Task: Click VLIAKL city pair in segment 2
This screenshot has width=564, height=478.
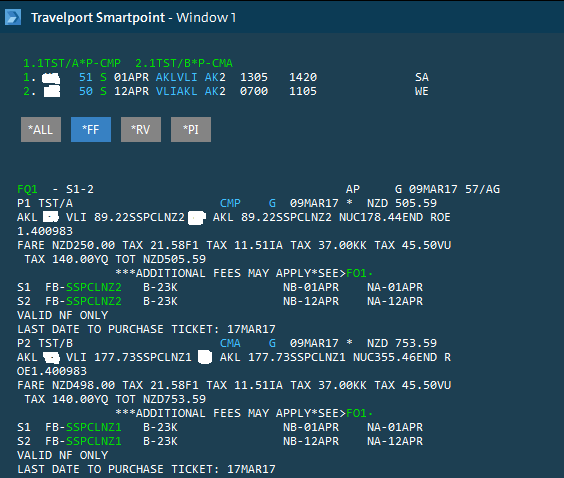Action: (x=177, y=91)
